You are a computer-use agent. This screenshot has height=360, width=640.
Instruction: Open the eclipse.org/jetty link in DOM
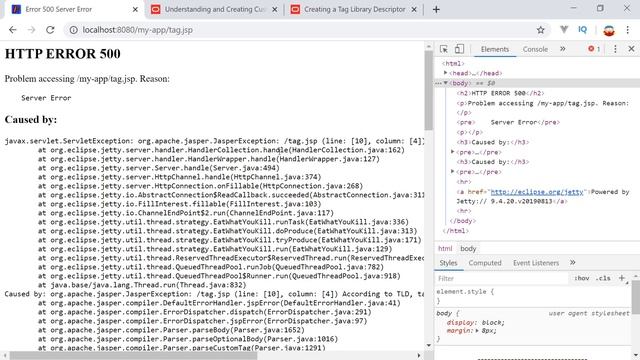point(537,192)
